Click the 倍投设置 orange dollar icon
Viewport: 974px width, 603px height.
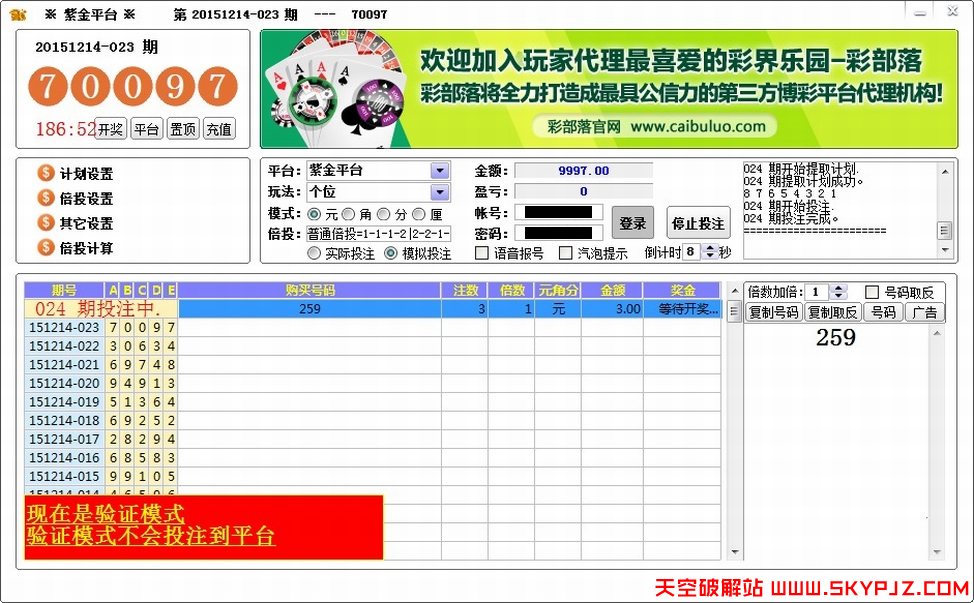(x=45, y=196)
